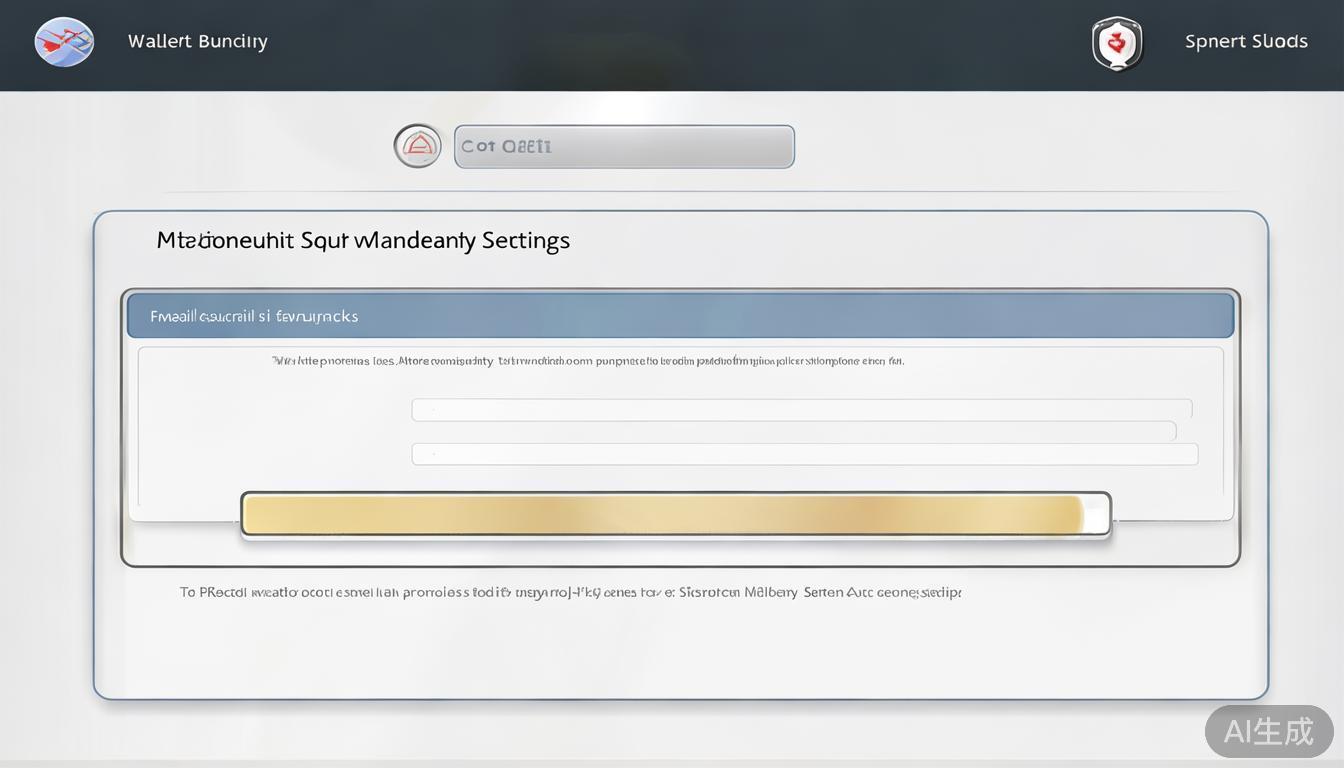
Task: Click the oval airplane logo in header
Action: coord(64,42)
